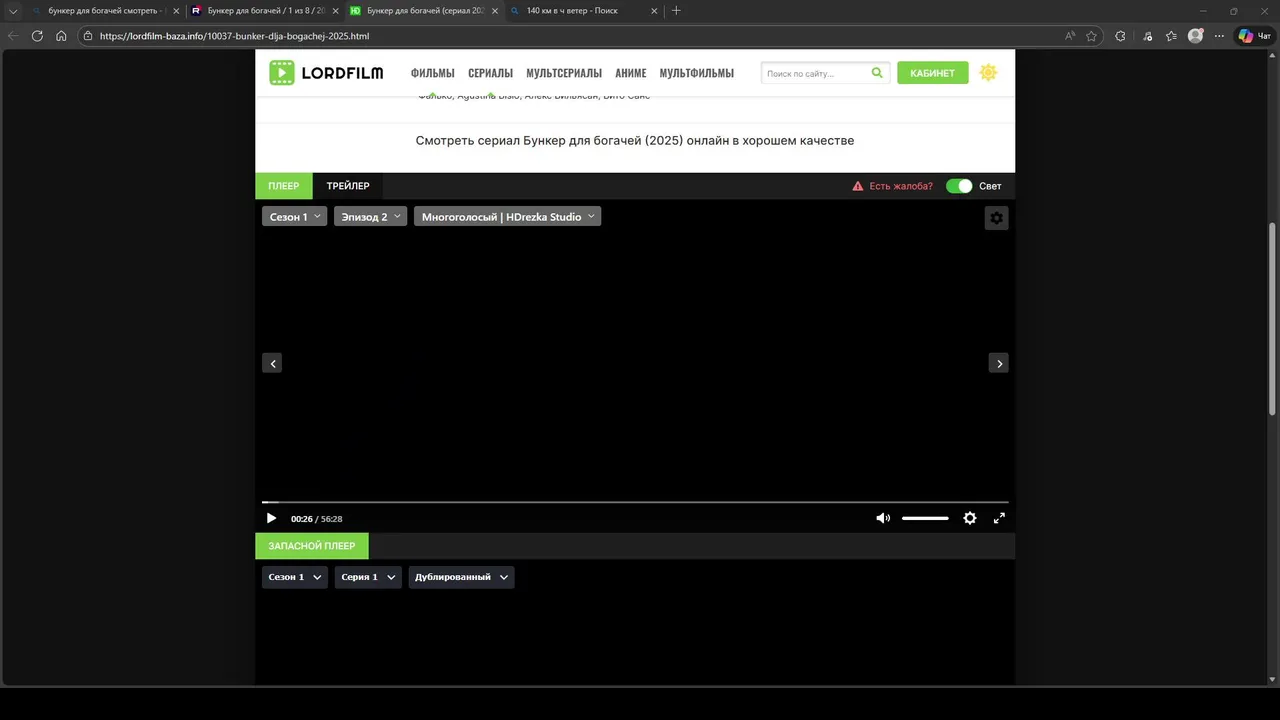Click the browser address bar URL
Viewport: 1280px width, 720px height.
pos(234,36)
